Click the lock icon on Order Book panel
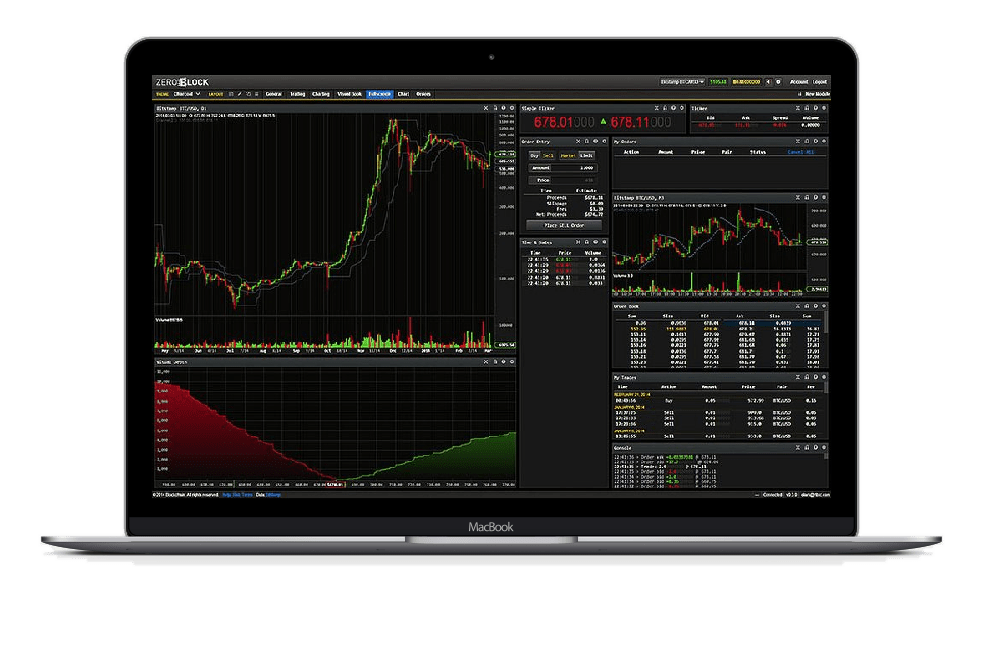The width and height of the screenshot is (1000, 662). point(807,306)
